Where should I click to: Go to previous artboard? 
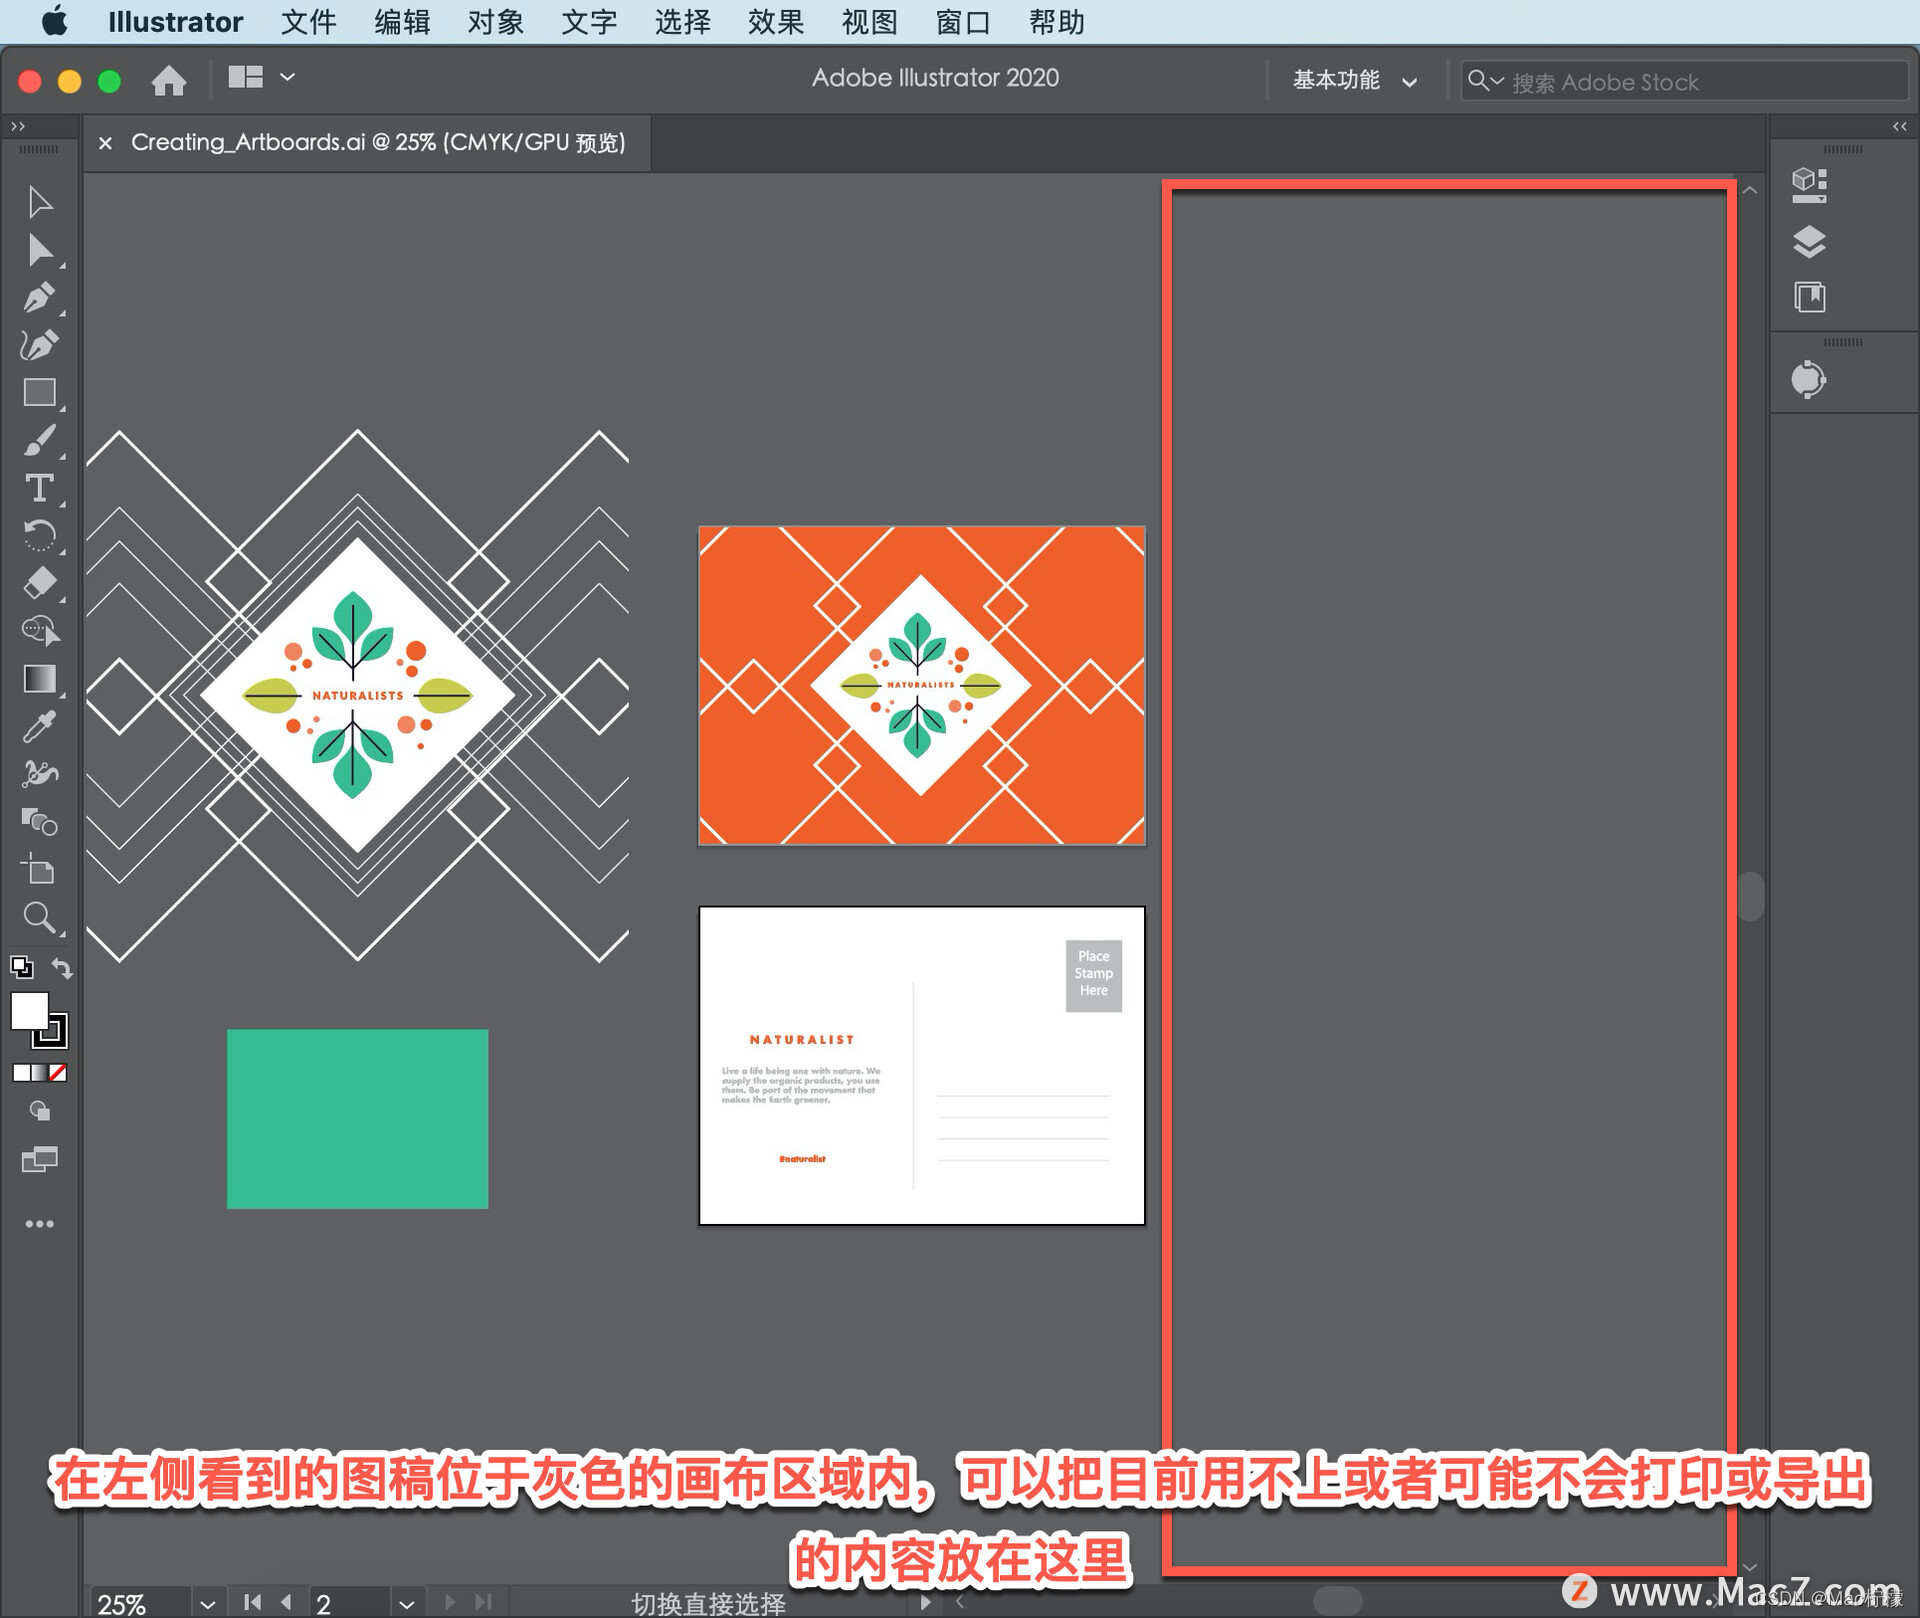tap(287, 1602)
